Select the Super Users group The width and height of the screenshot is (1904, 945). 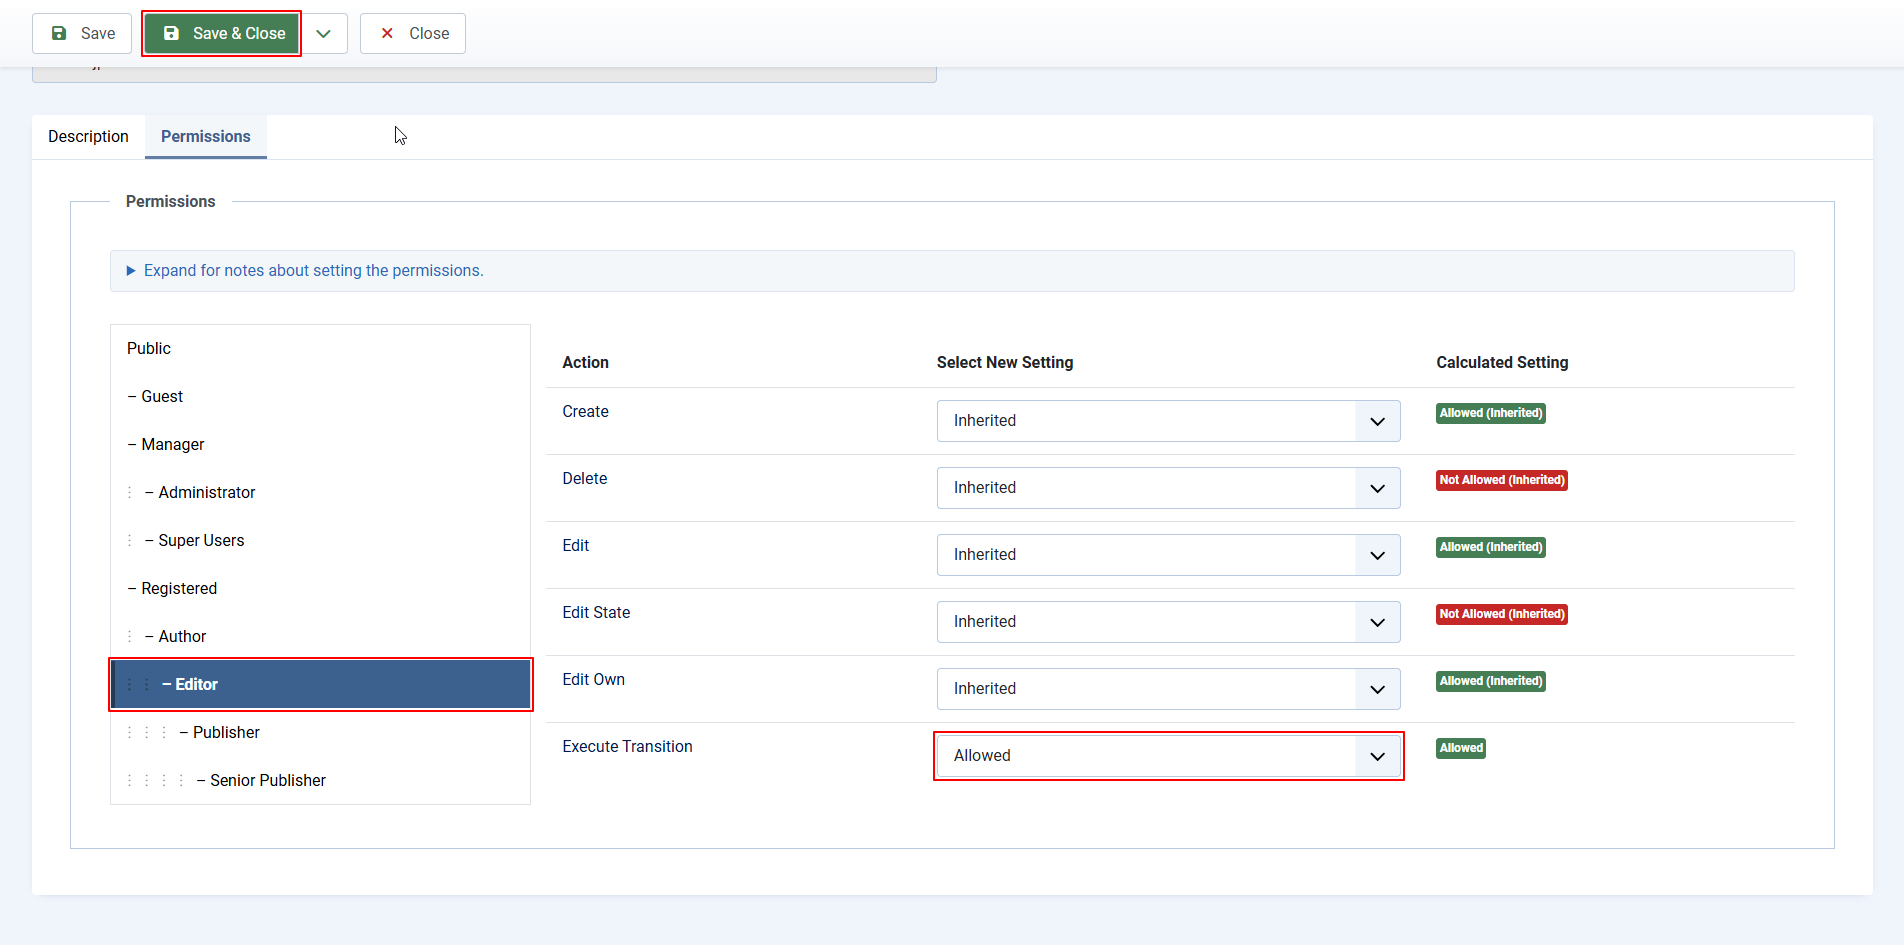(x=201, y=540)
